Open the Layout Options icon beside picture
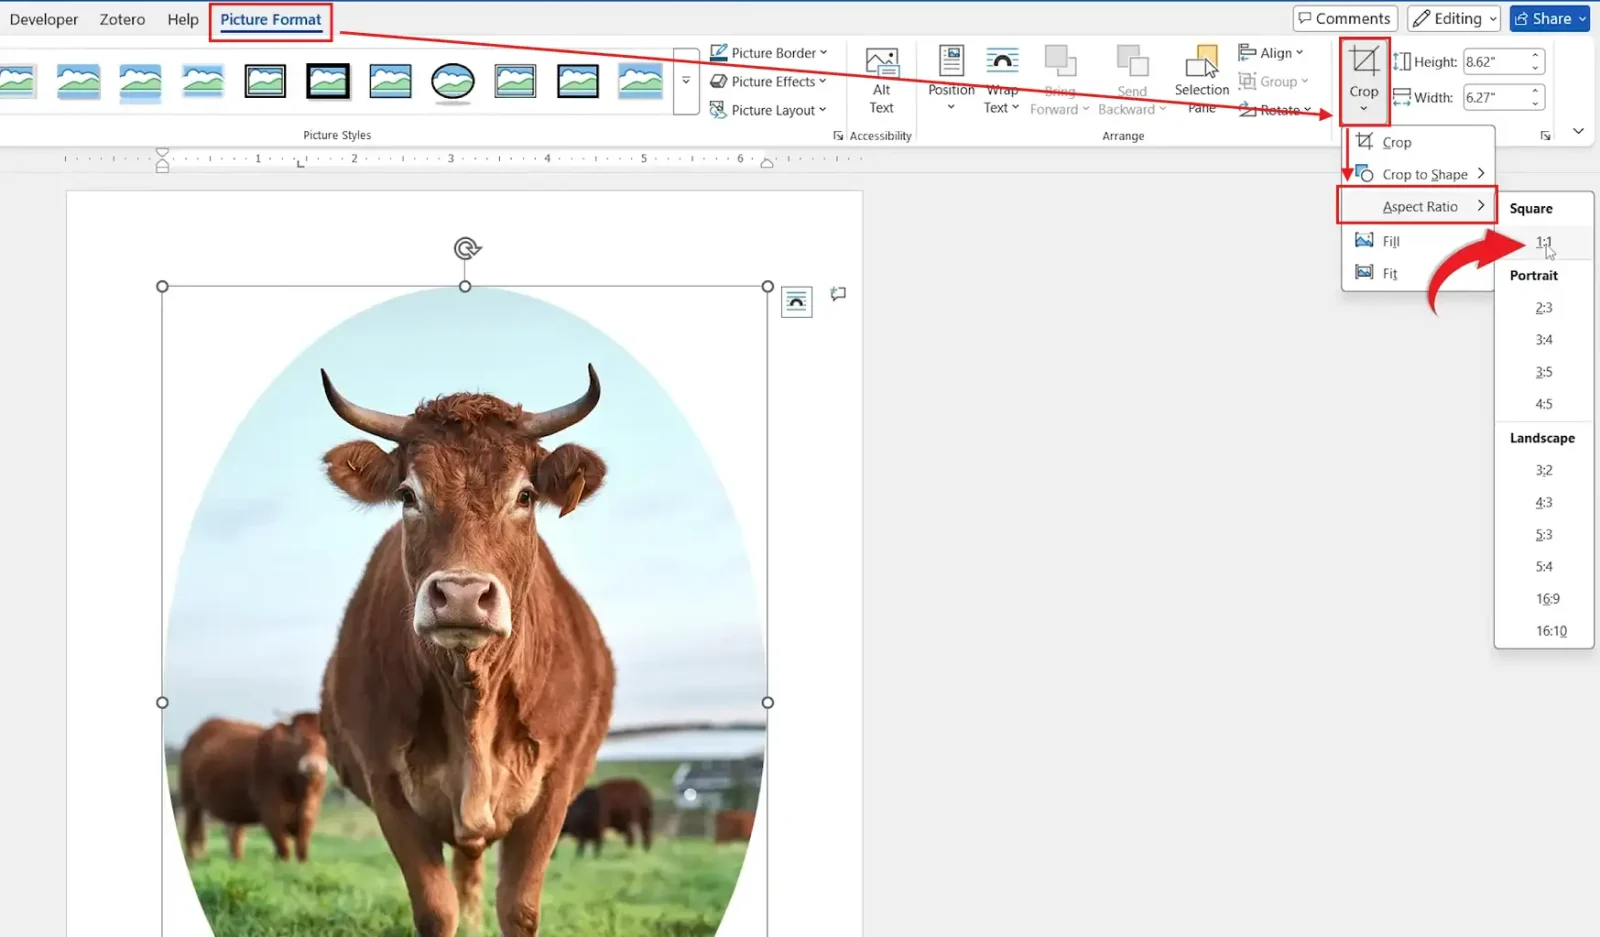Image resolution: width=1600 pixels, height=937 pixels. point(796,301)
